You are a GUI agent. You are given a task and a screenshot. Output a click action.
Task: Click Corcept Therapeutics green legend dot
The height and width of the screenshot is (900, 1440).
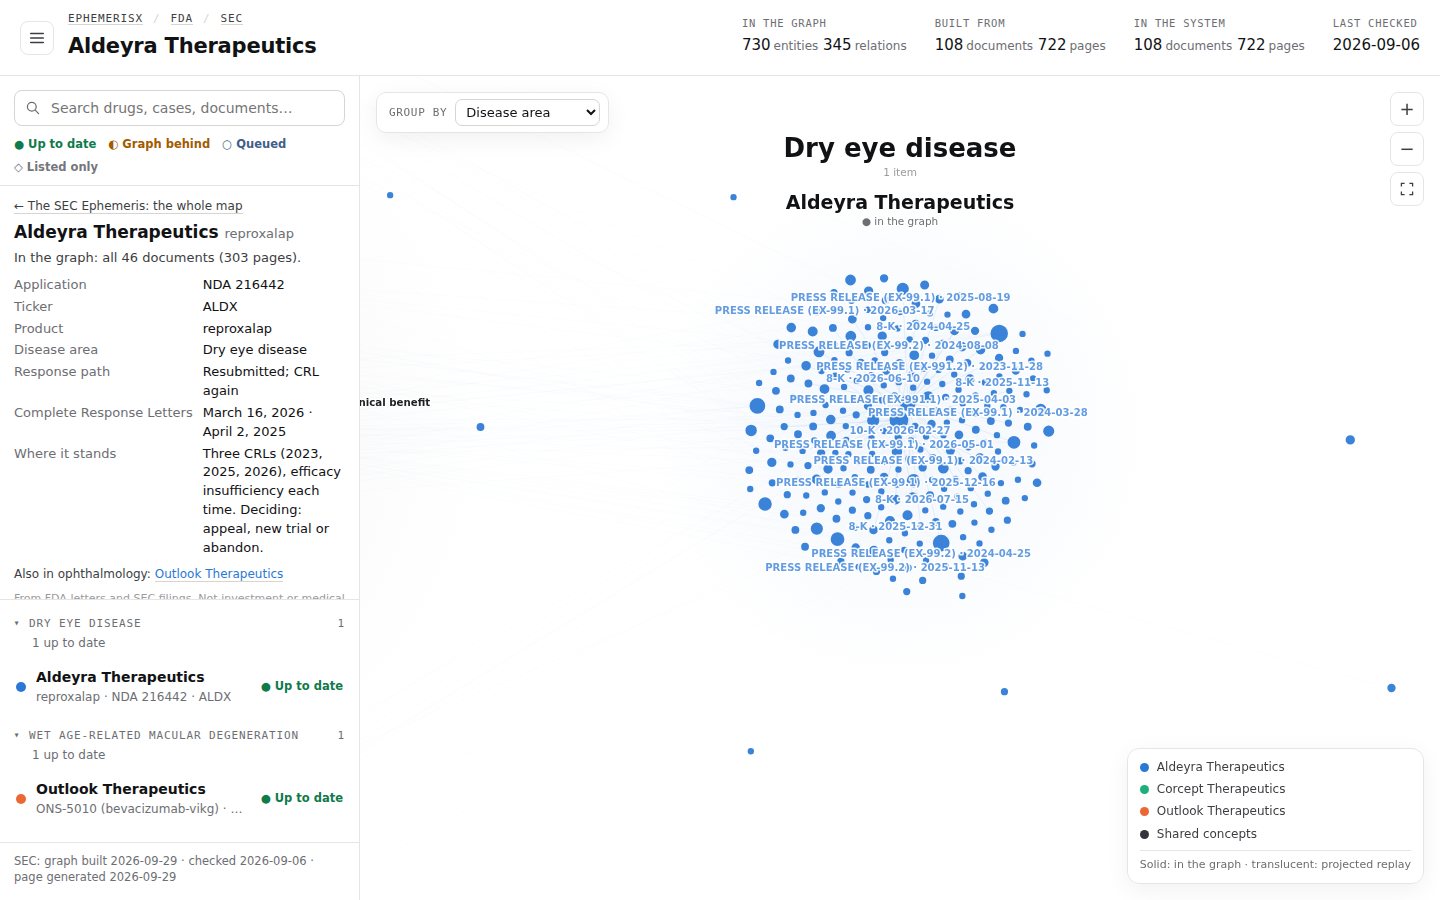[1145, 789]
